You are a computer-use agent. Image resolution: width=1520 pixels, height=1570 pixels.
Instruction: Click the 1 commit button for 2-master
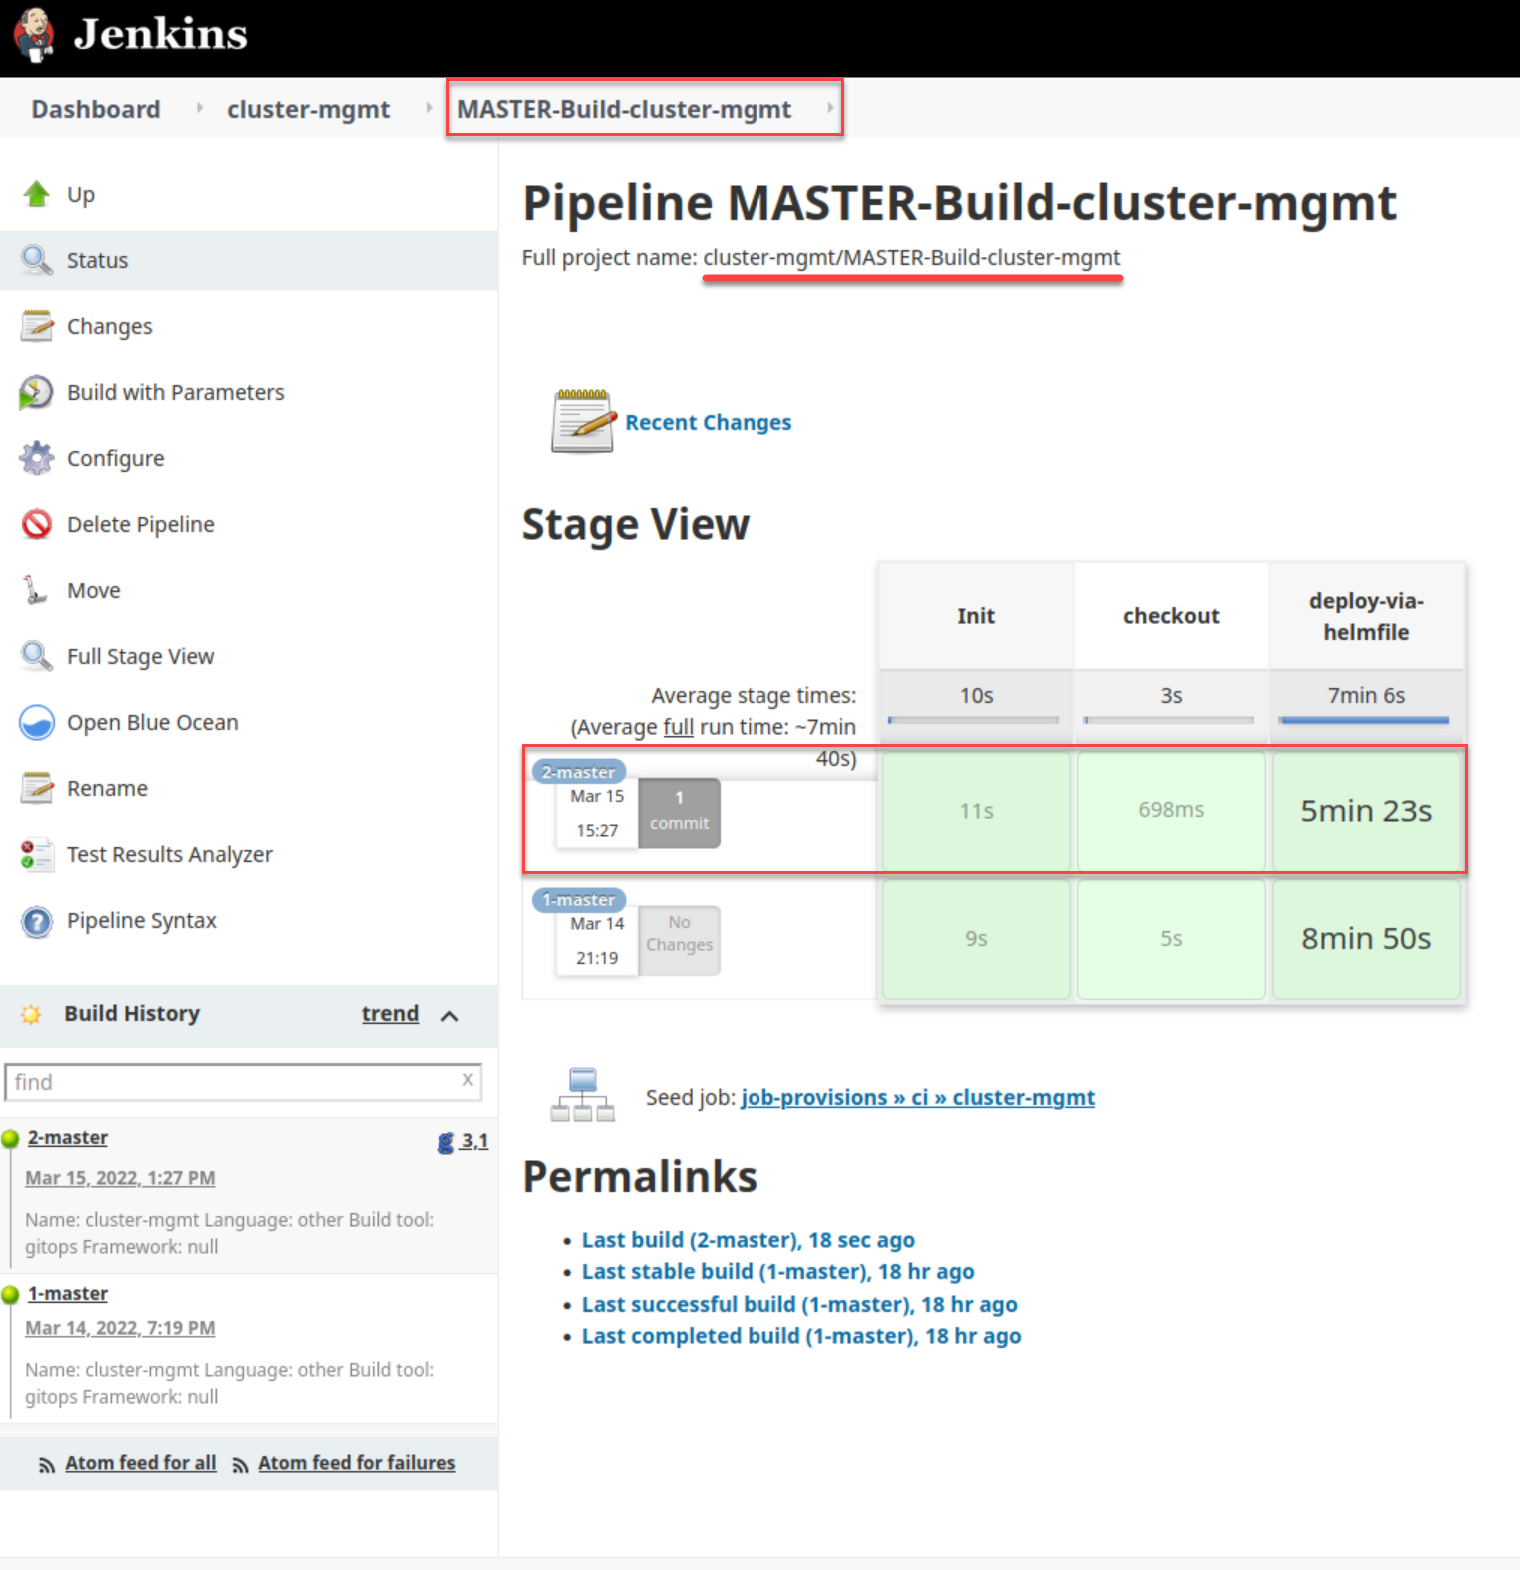[x=680, y=812]
